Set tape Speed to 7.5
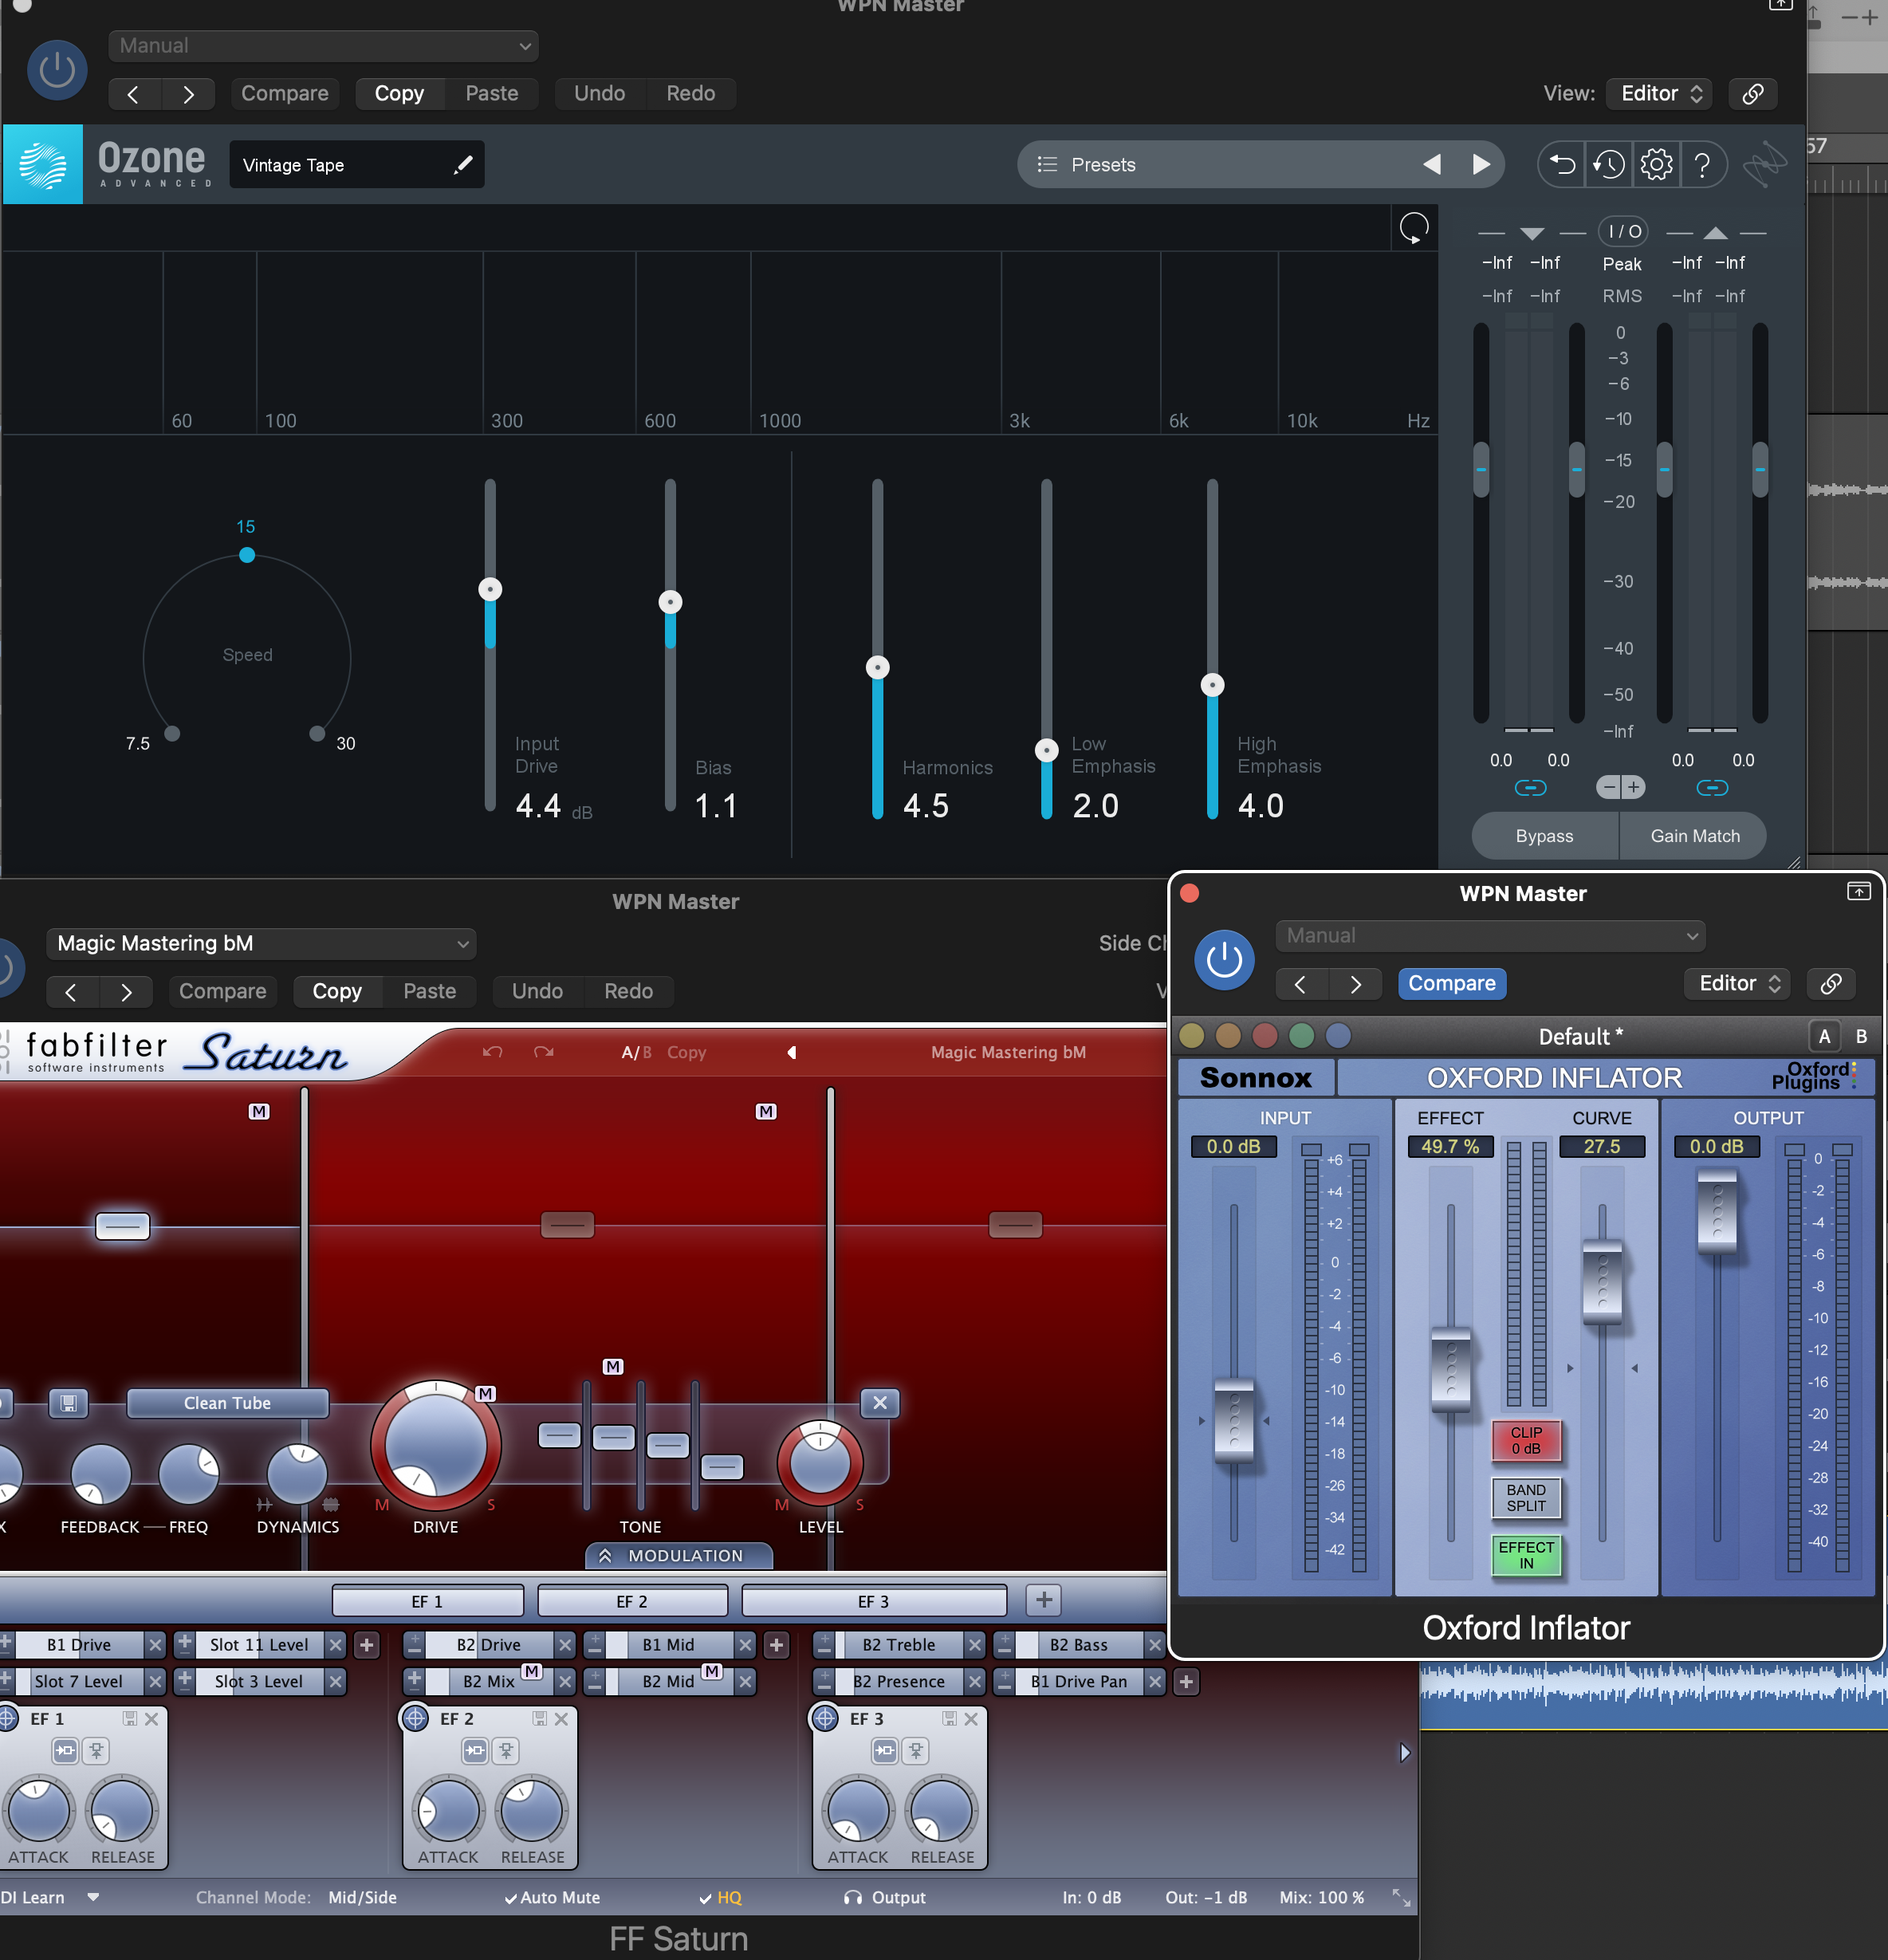Screen dimensions: 1888x1960 (172, 734)
